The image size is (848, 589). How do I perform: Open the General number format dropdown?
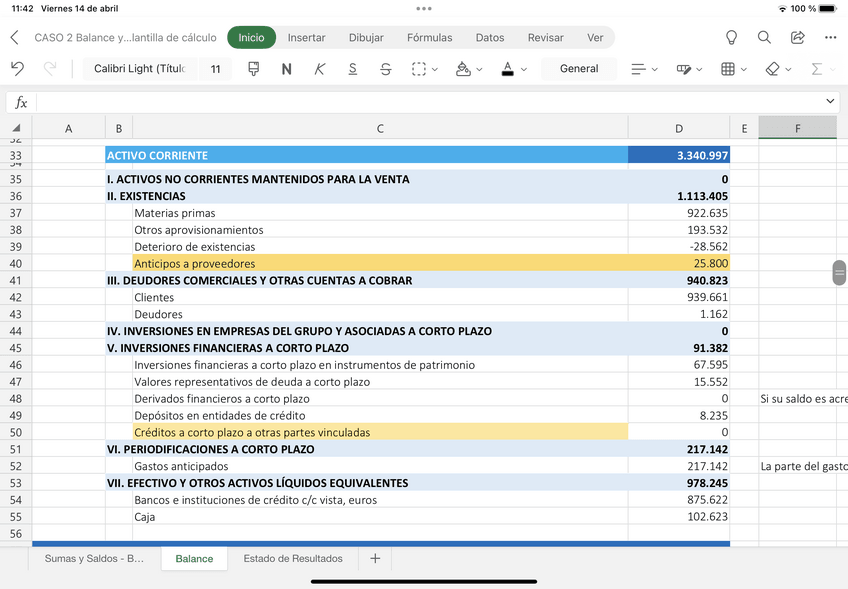click(579, 69)
